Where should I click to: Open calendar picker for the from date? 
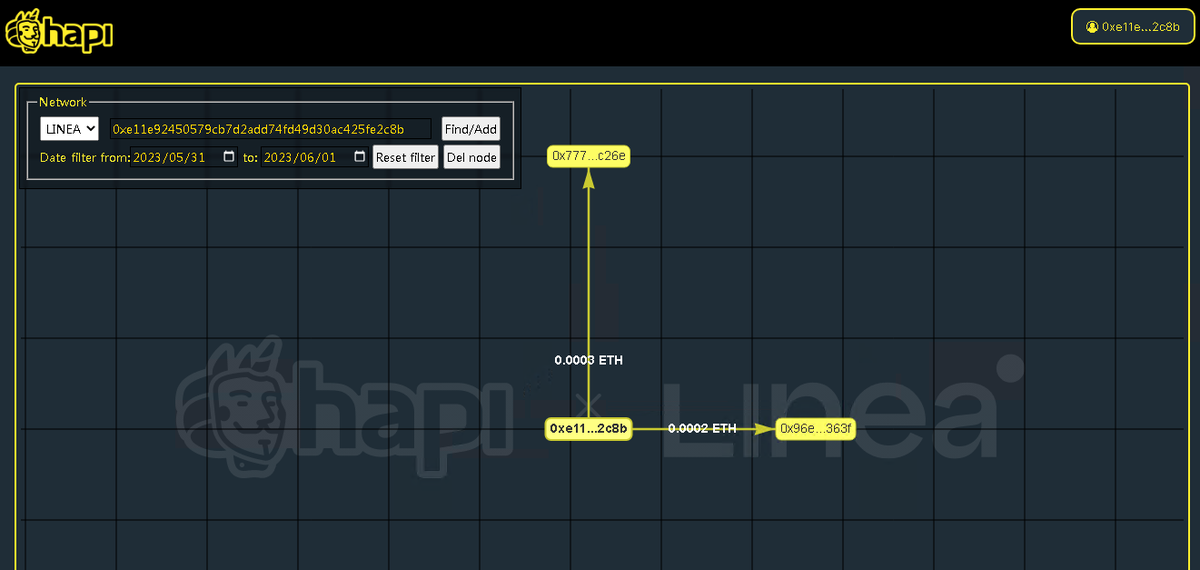pyautogui.click(x=229, y=157)
